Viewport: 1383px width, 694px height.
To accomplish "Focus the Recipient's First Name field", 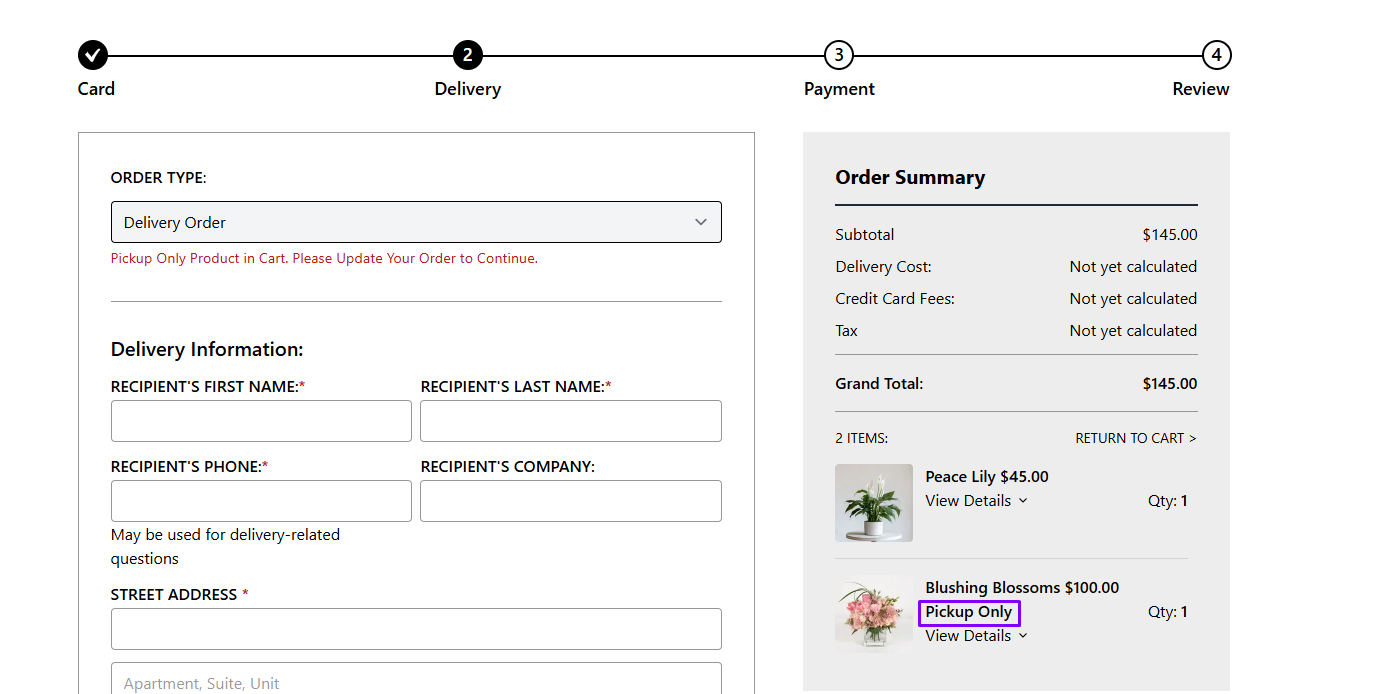I will pyautogui.click(x=261, y=421).
